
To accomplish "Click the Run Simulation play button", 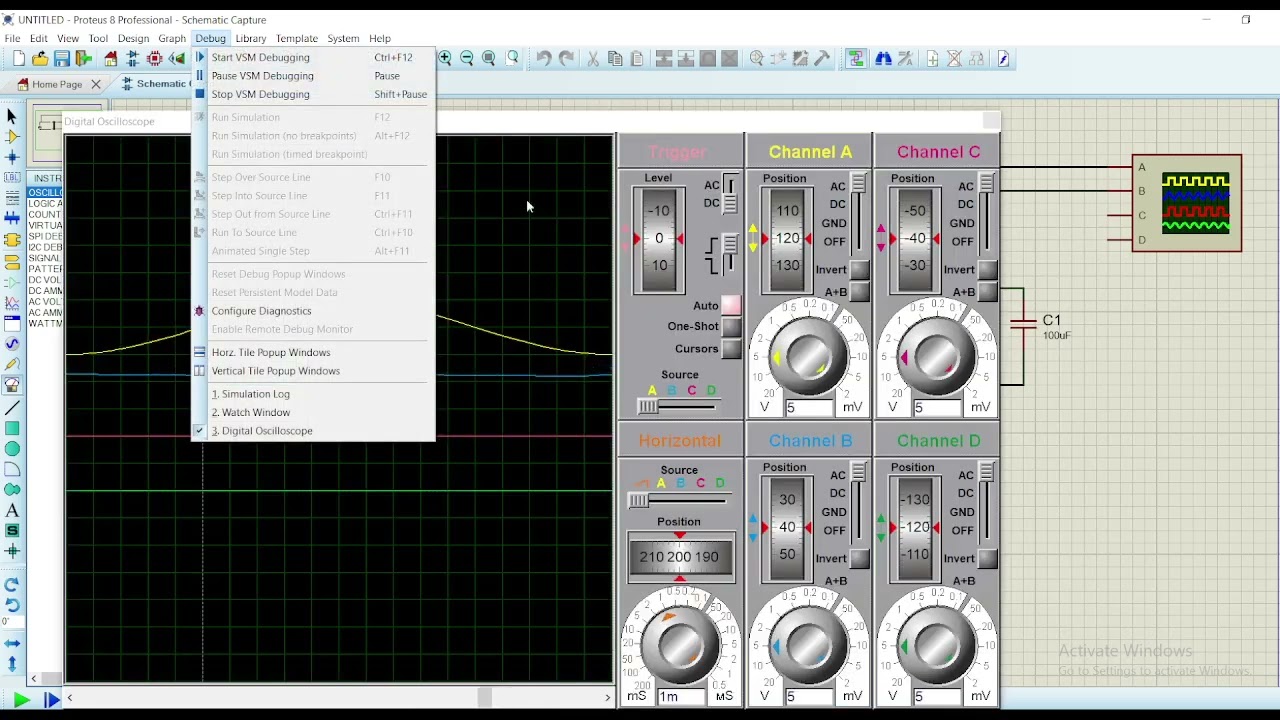I will 21,700.
